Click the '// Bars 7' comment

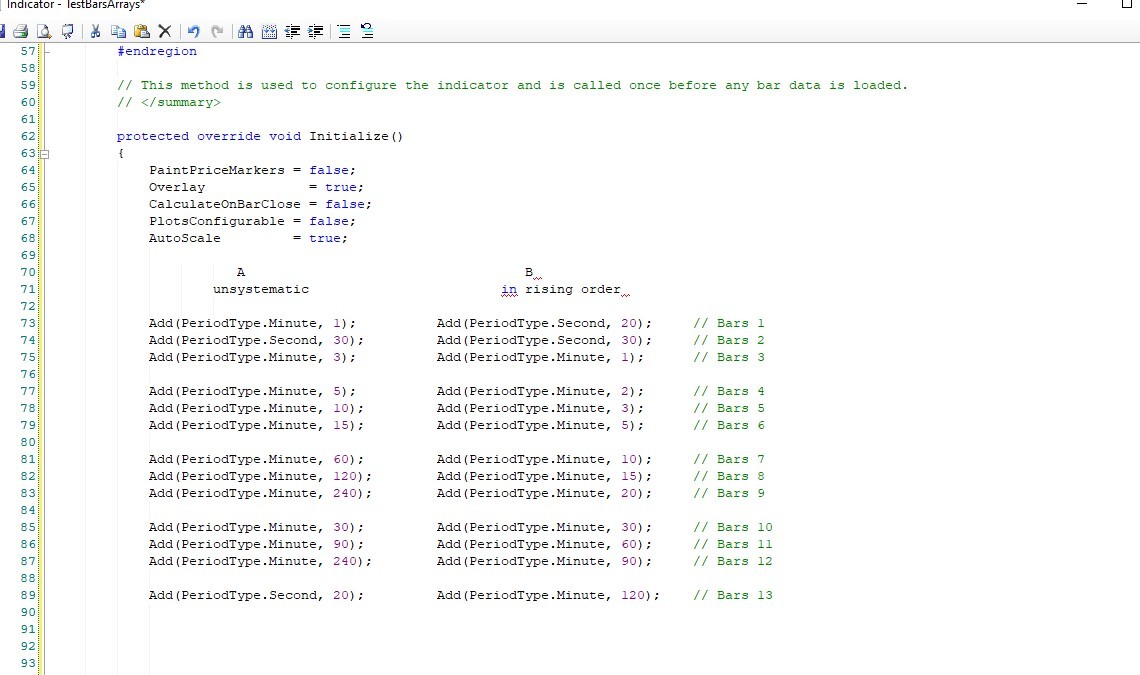(728, 459)
